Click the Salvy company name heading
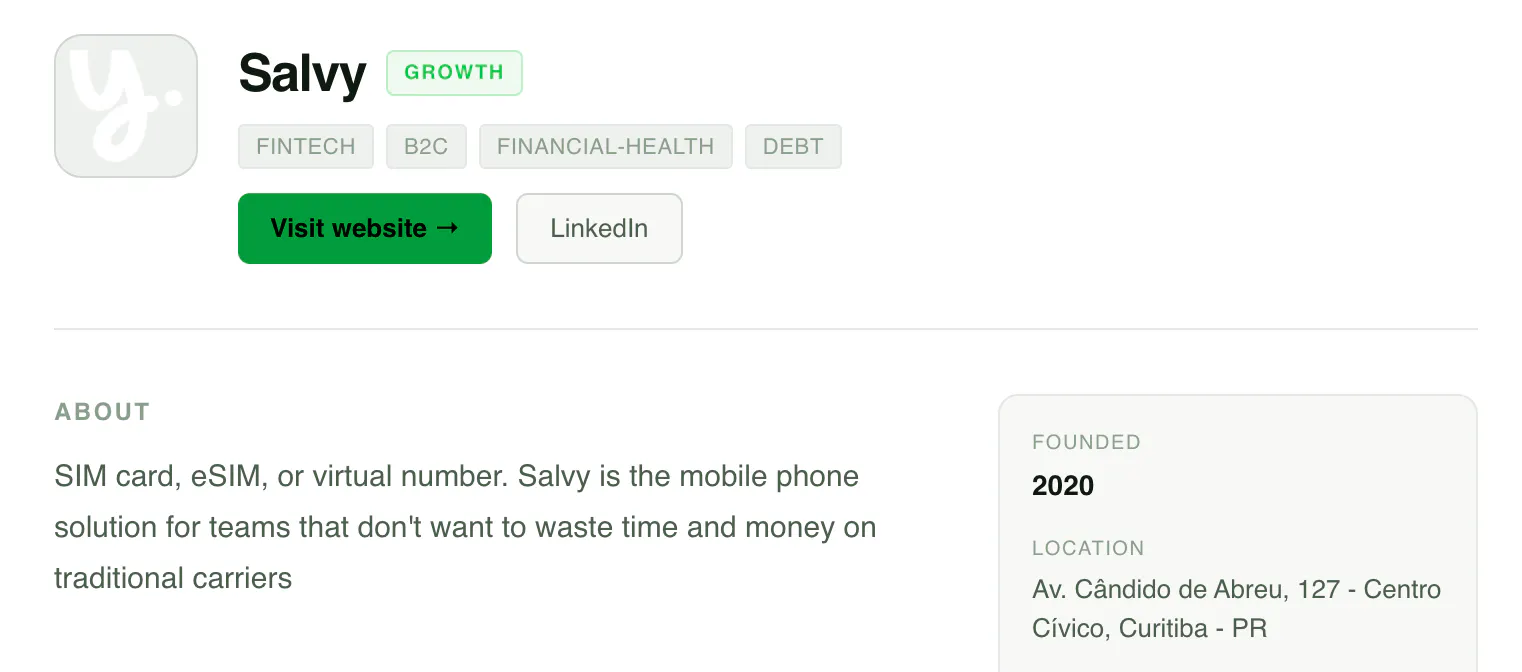Image resolution: width=1522 pixels, height=672 pixels. tap(303, 74)
